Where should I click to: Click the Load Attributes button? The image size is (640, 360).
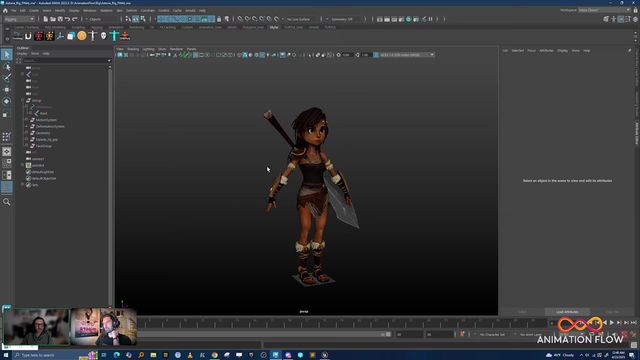[567, 312]
